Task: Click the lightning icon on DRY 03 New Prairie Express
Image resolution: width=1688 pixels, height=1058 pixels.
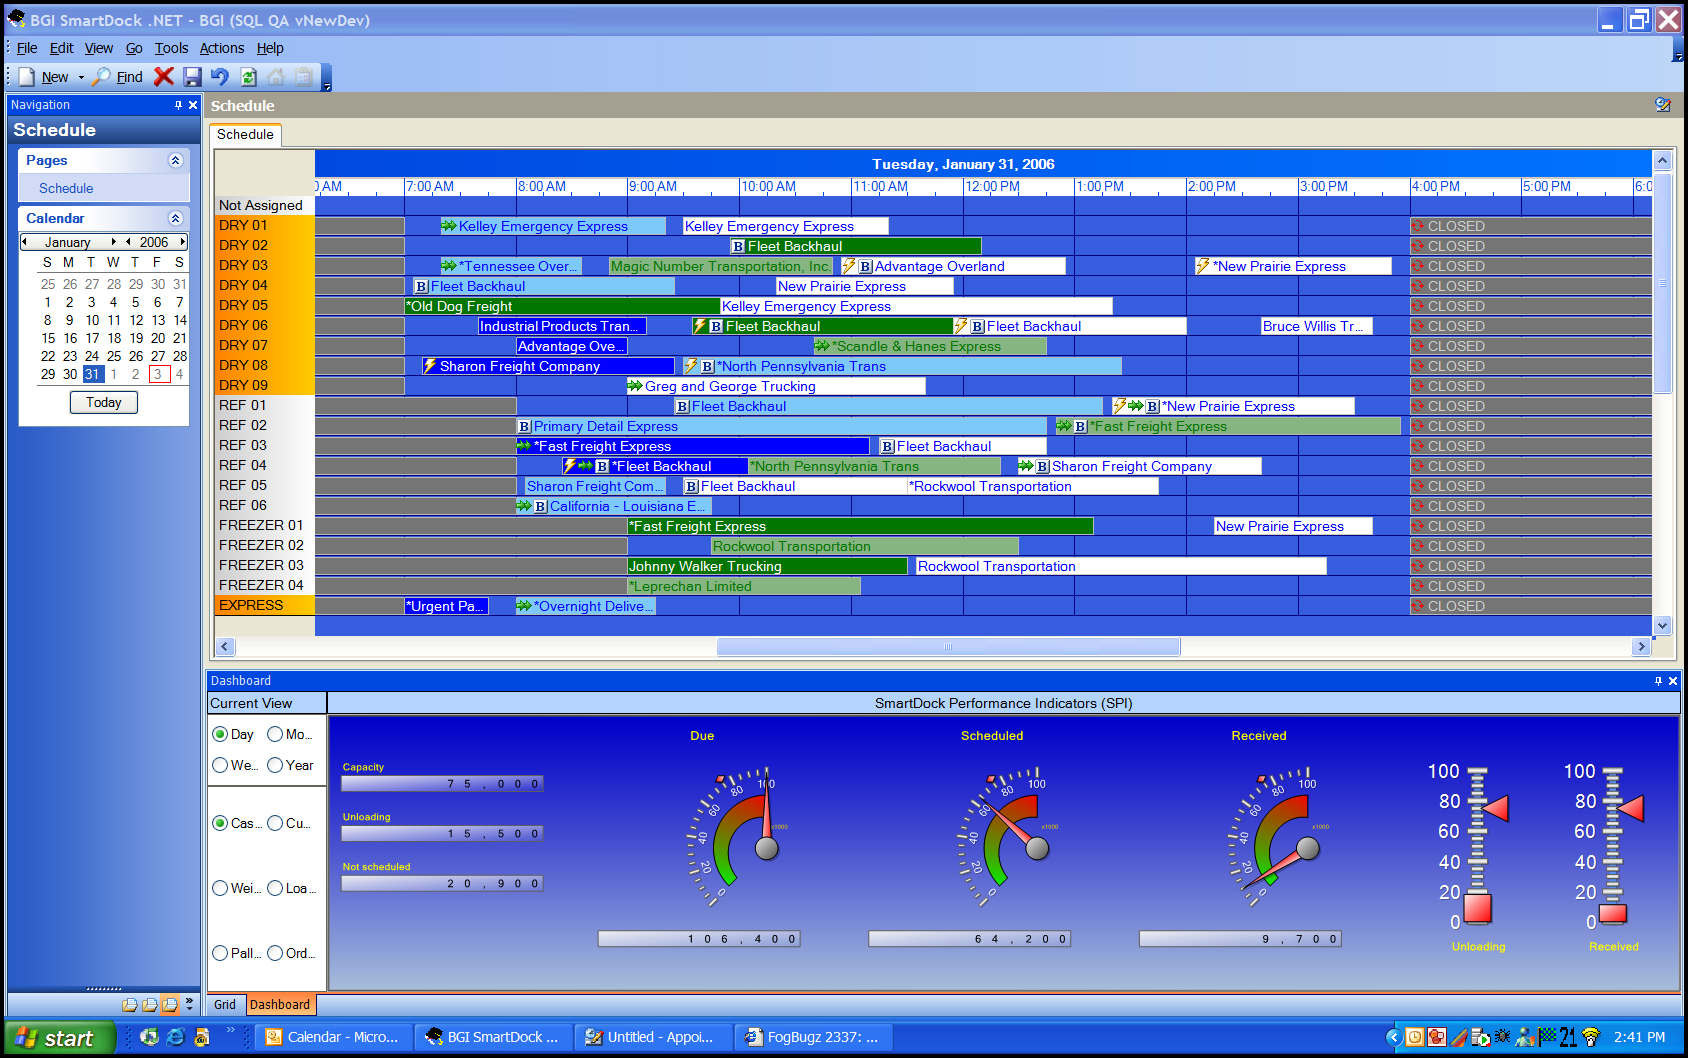Action: click(1203, 266)
